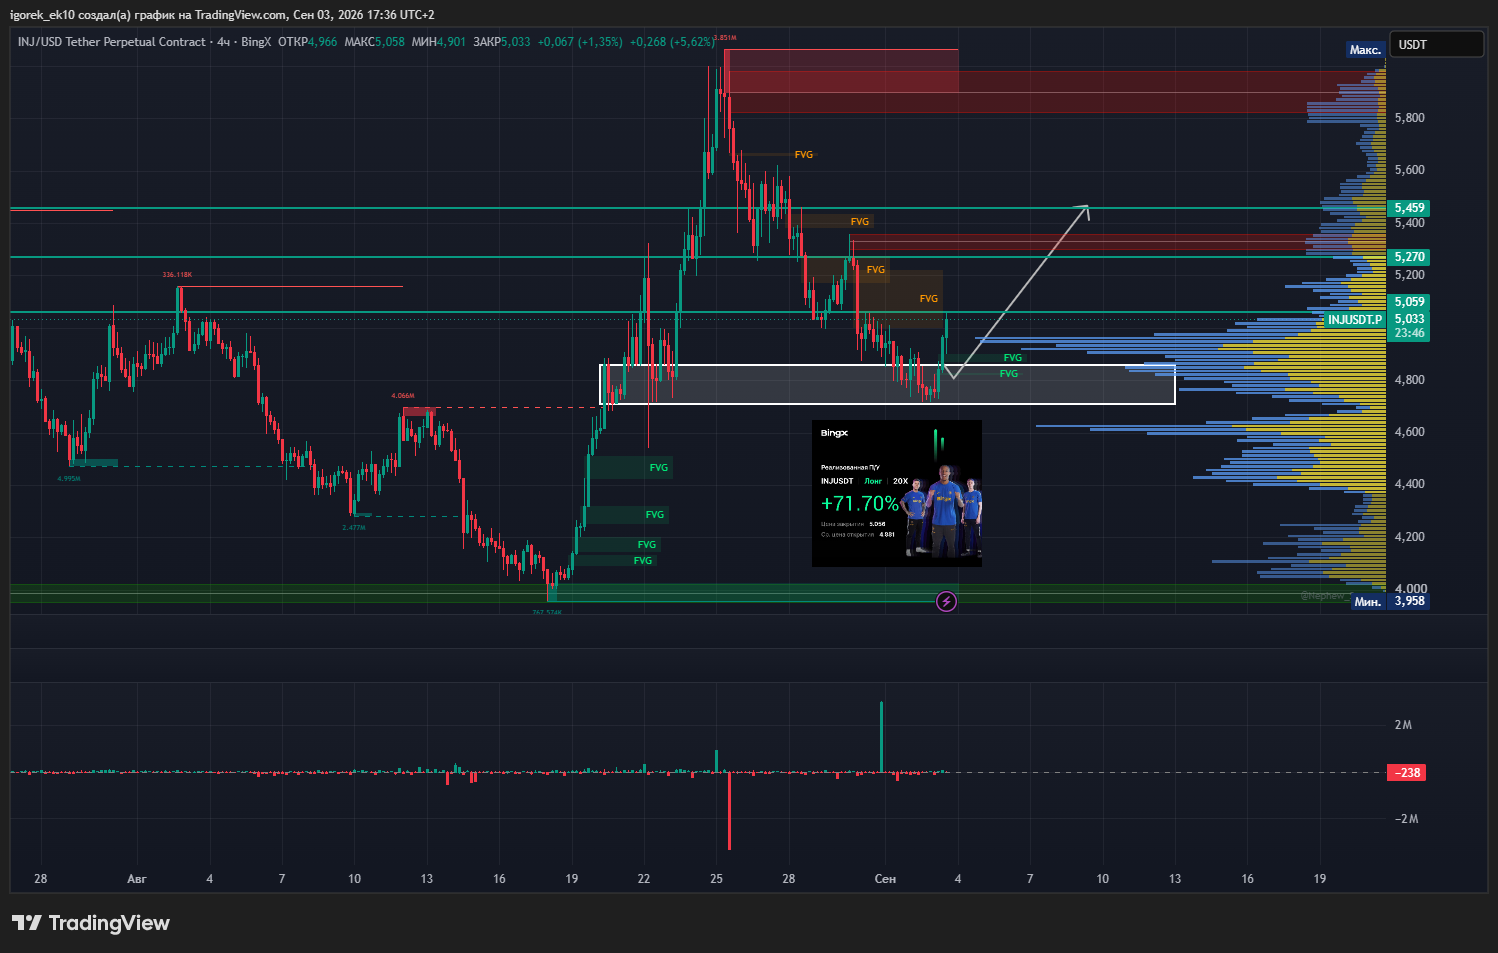Click the 336.118K volume annotation
Image resolution: width=1498 pixels, height=953 pixels.
tap(177, 275)
